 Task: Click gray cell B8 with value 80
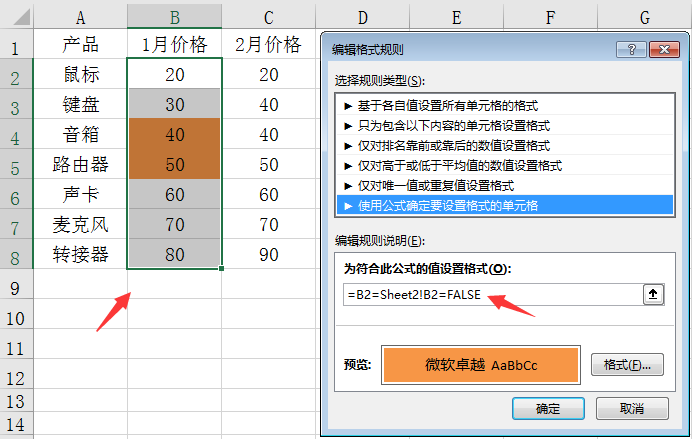[175, 254]
